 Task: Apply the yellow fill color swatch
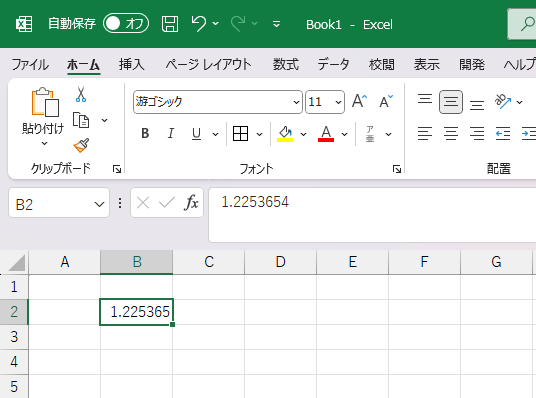point(285,133)
